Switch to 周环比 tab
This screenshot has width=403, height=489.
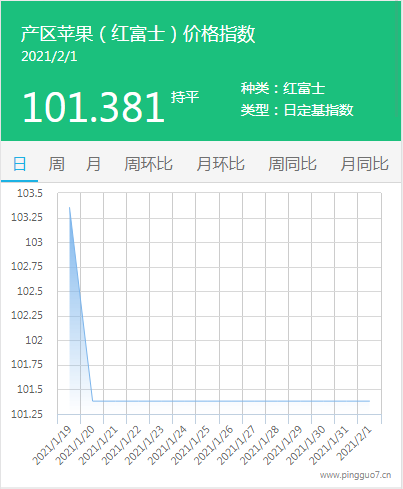[148, 164]
